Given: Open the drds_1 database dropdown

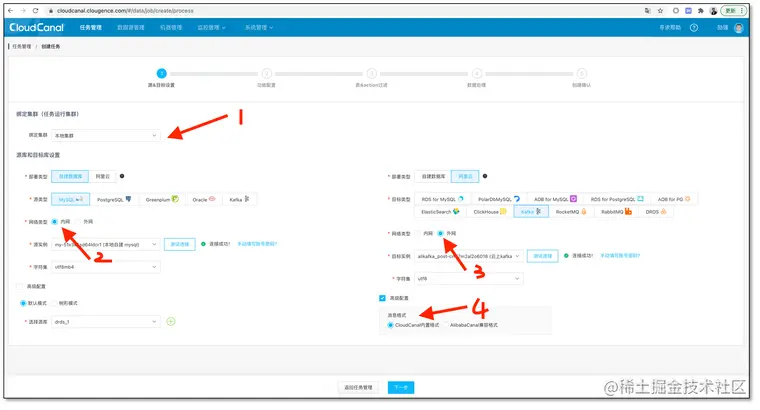Looking at the screenshot, I should coord(106,321).
